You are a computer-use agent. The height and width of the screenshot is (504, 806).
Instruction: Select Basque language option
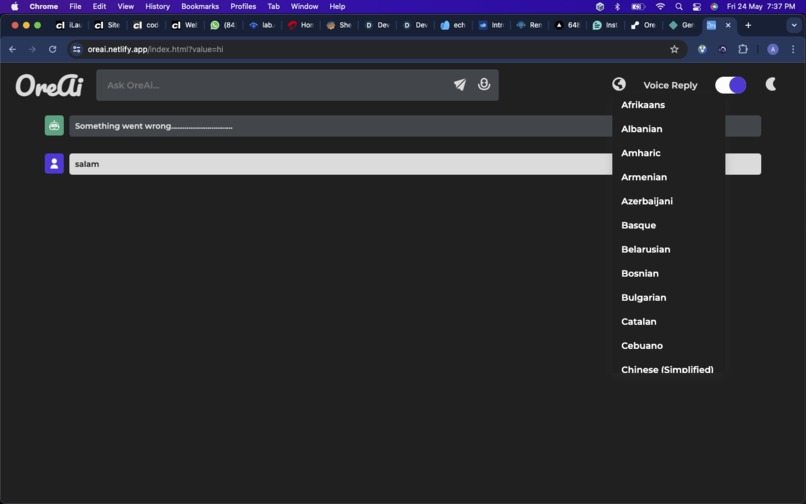[x=638, y=226]
